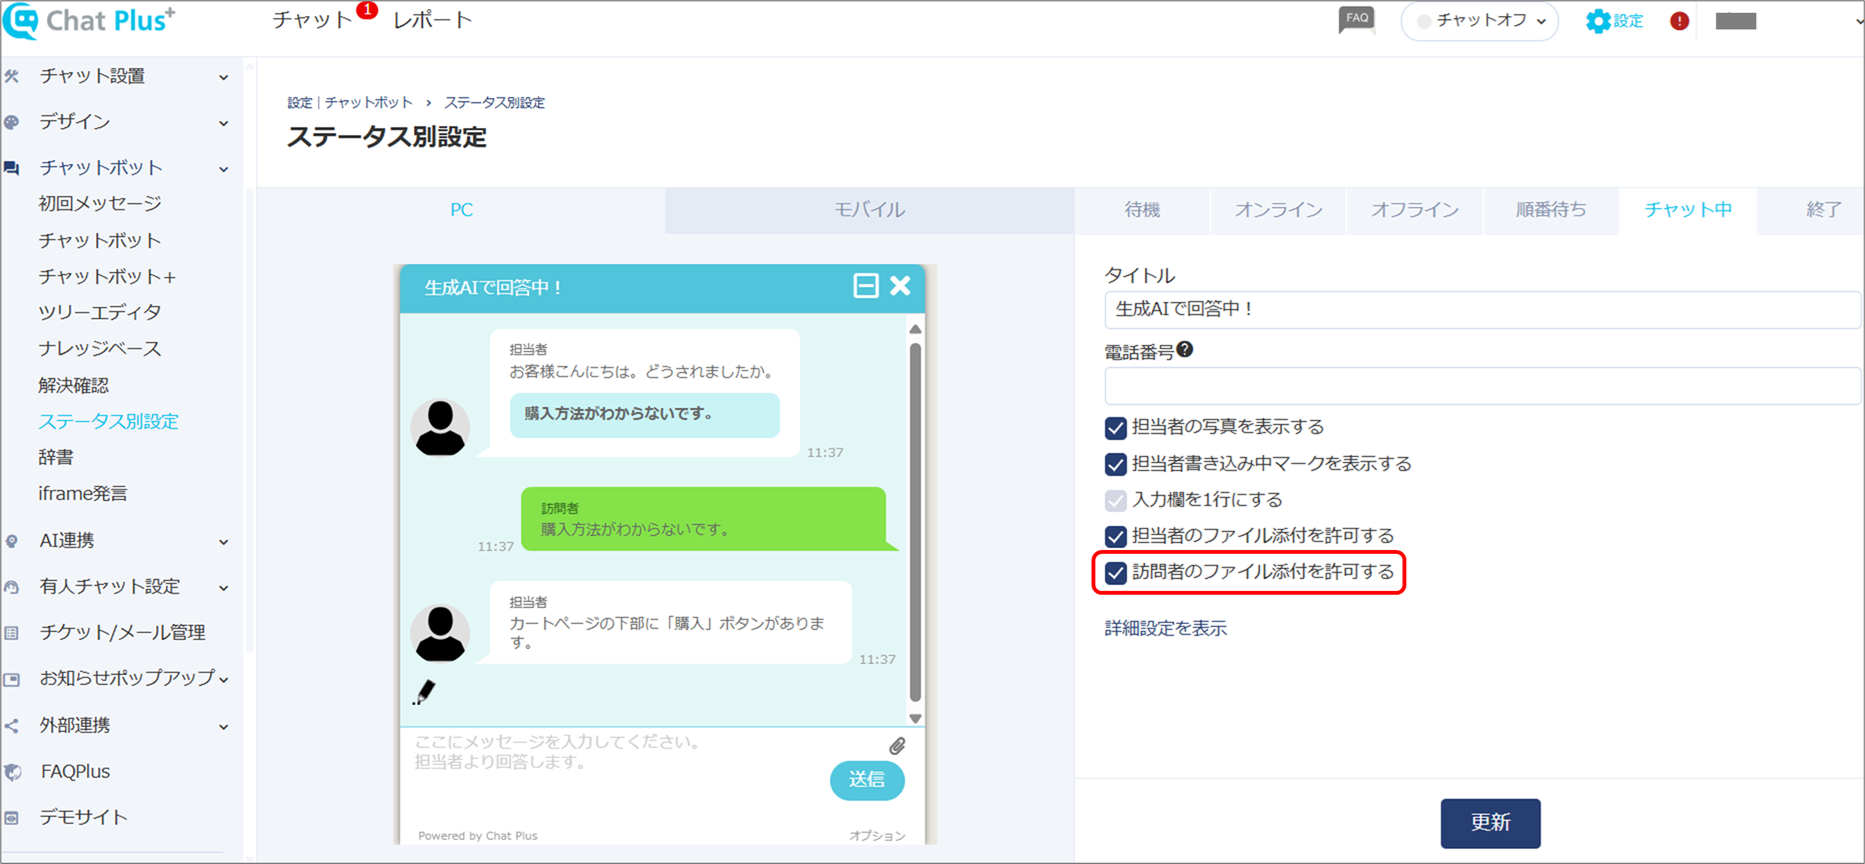Click the red alert exclamation icon
Screen dimensions: 1865x864
(x=1679, y=21)
